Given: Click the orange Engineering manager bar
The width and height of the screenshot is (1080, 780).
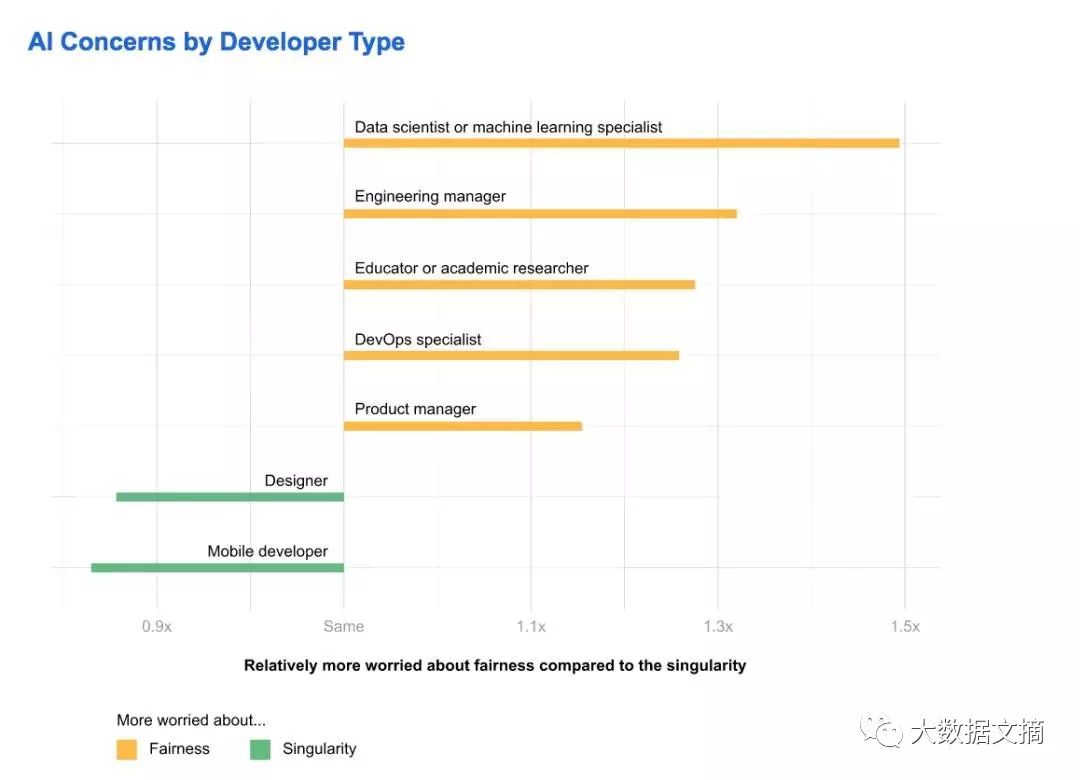Looking at the screenshot, I should coord(540,214).
